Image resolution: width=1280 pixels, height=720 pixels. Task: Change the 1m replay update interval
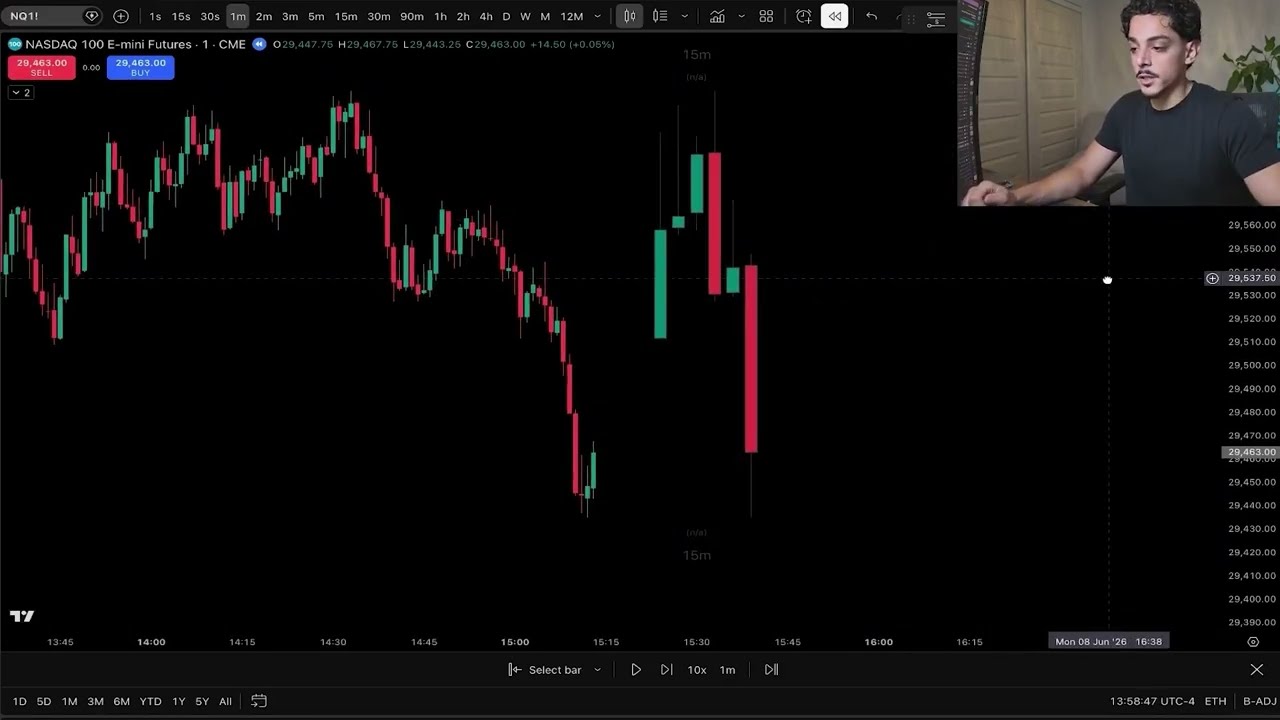(x=728, y=670)
